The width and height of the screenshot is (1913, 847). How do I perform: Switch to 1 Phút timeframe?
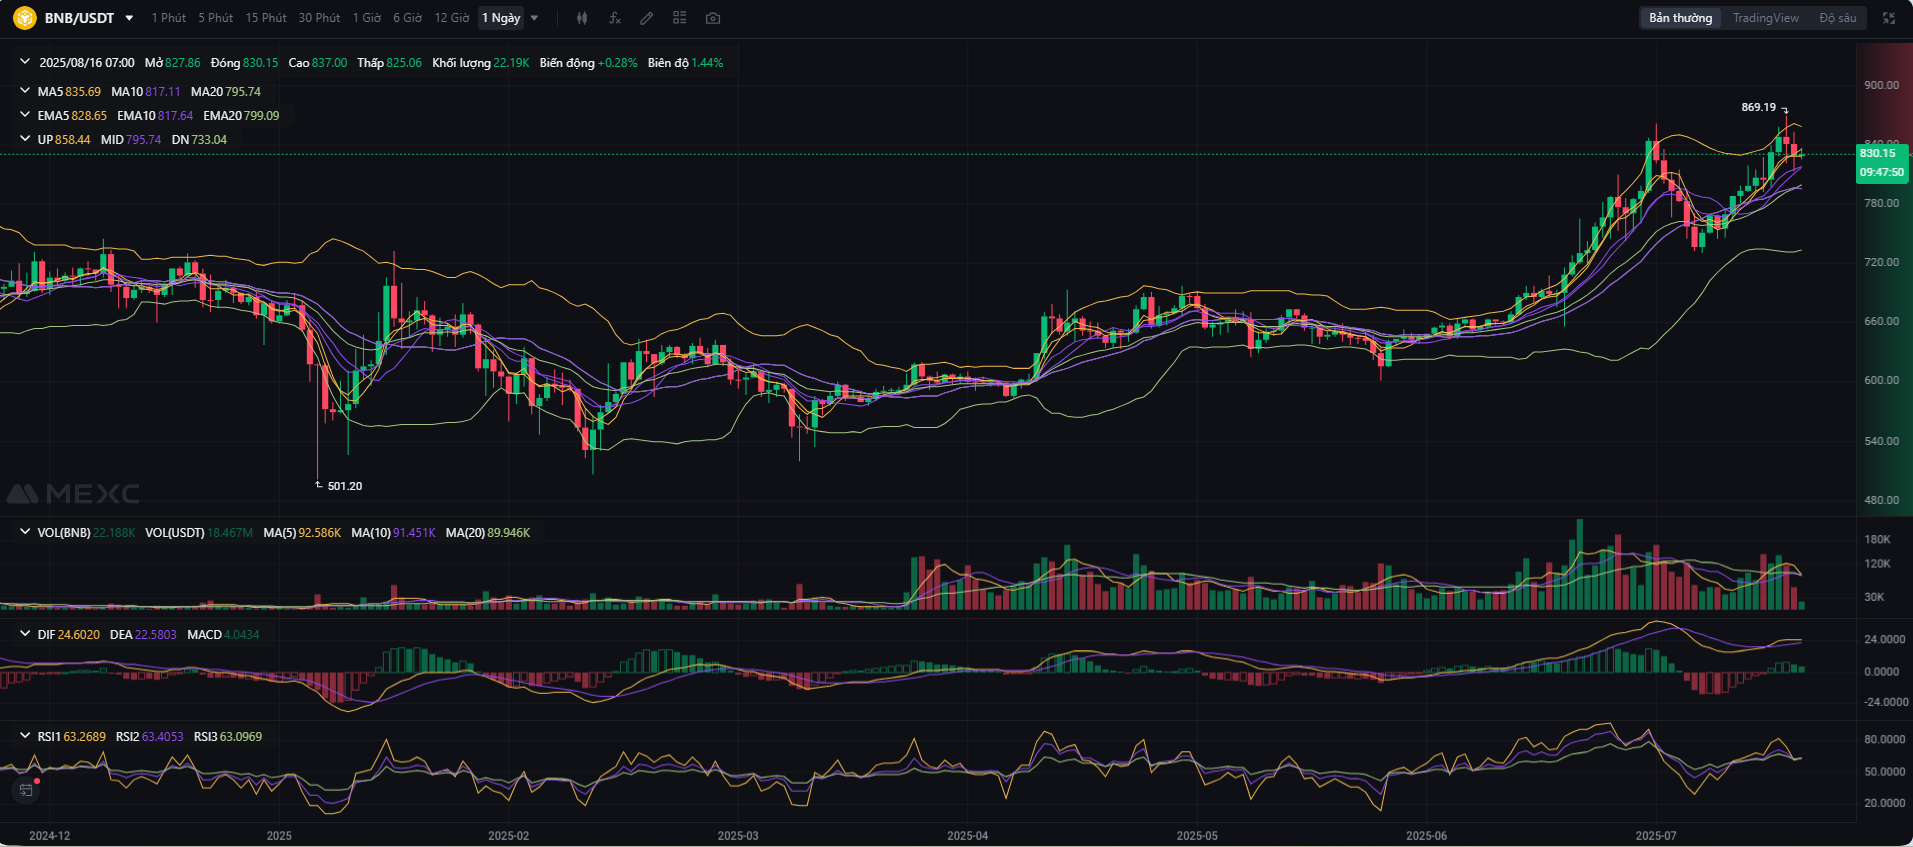pyautogui.click(x=168, y=18)
